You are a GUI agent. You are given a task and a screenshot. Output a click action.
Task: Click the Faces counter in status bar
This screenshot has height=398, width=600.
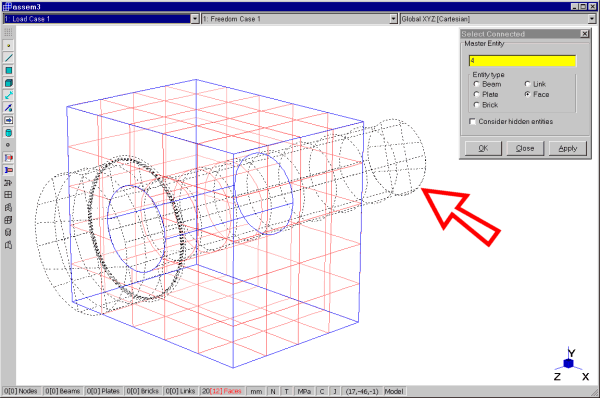[x=222, y=391]
